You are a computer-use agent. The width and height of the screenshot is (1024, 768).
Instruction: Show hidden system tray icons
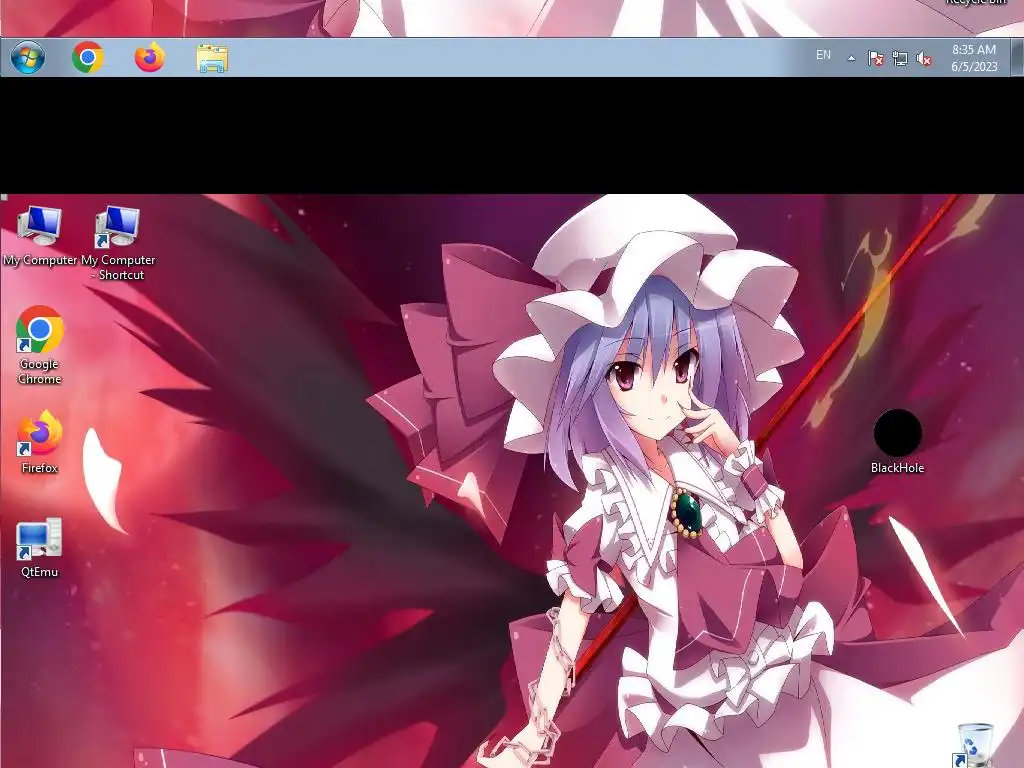tap(851, 58)
